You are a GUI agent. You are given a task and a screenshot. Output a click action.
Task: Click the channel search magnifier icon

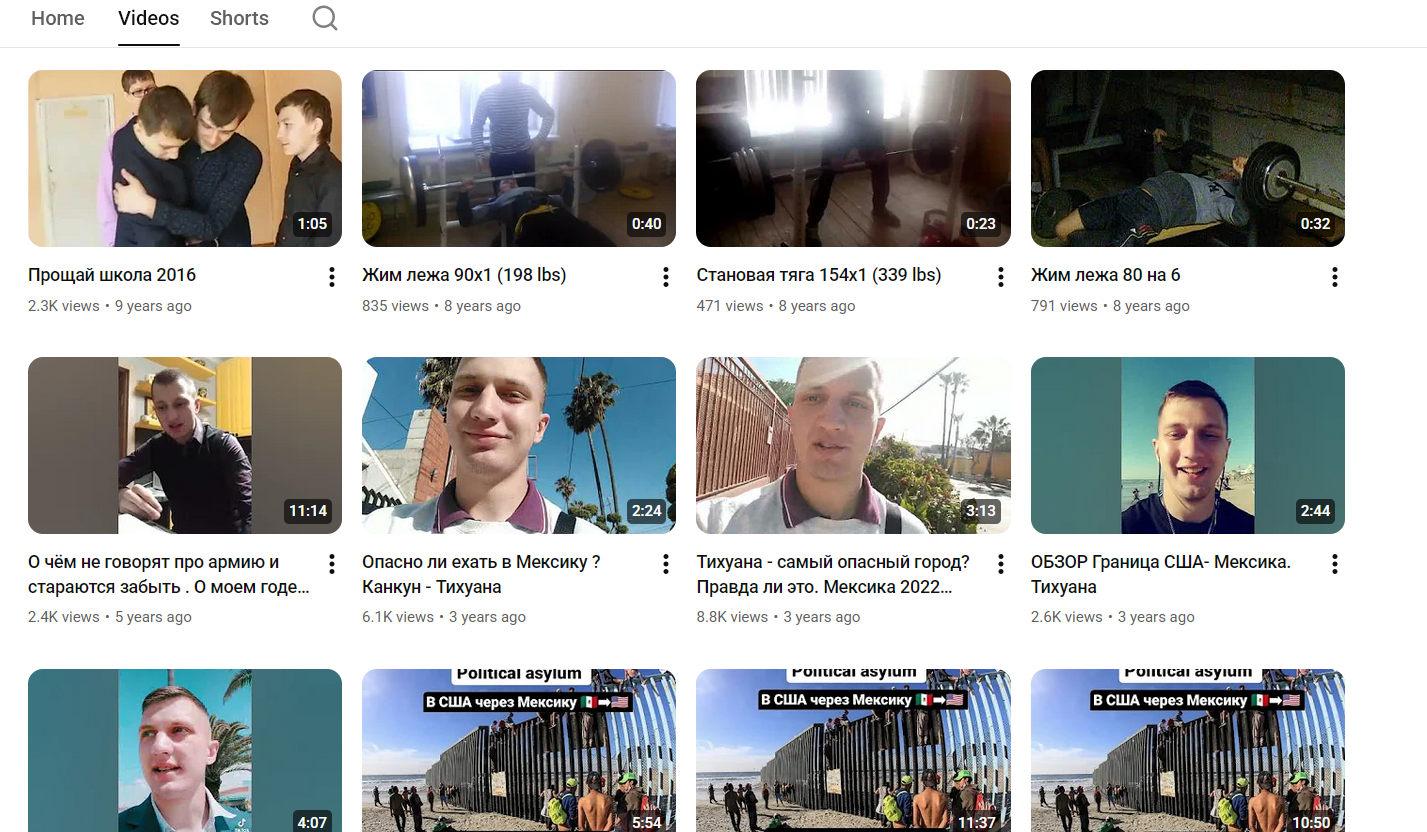tap(324, 19)
